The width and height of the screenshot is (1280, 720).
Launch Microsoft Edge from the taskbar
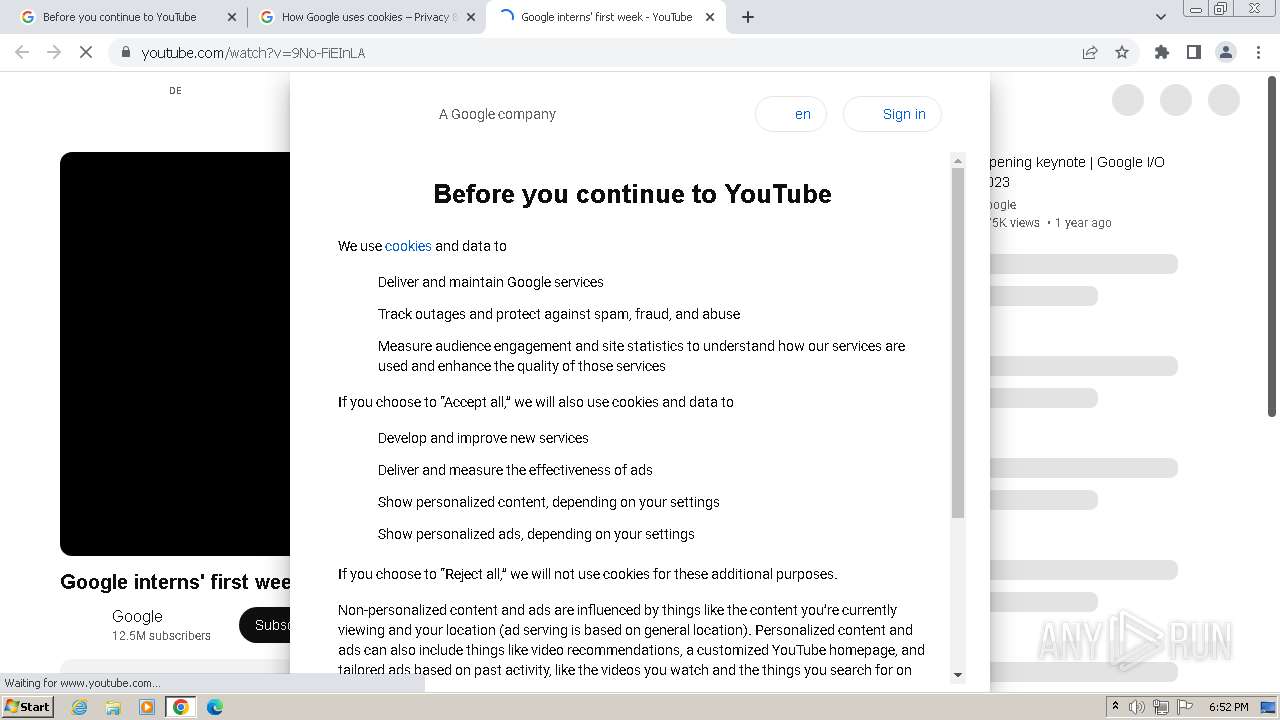tap(215, 707)
